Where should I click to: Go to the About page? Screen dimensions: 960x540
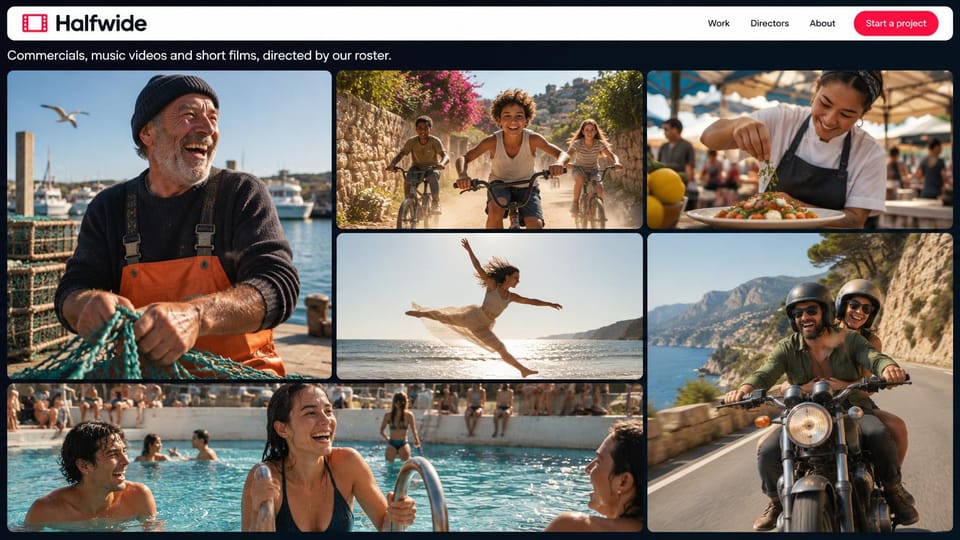[822, 23]
